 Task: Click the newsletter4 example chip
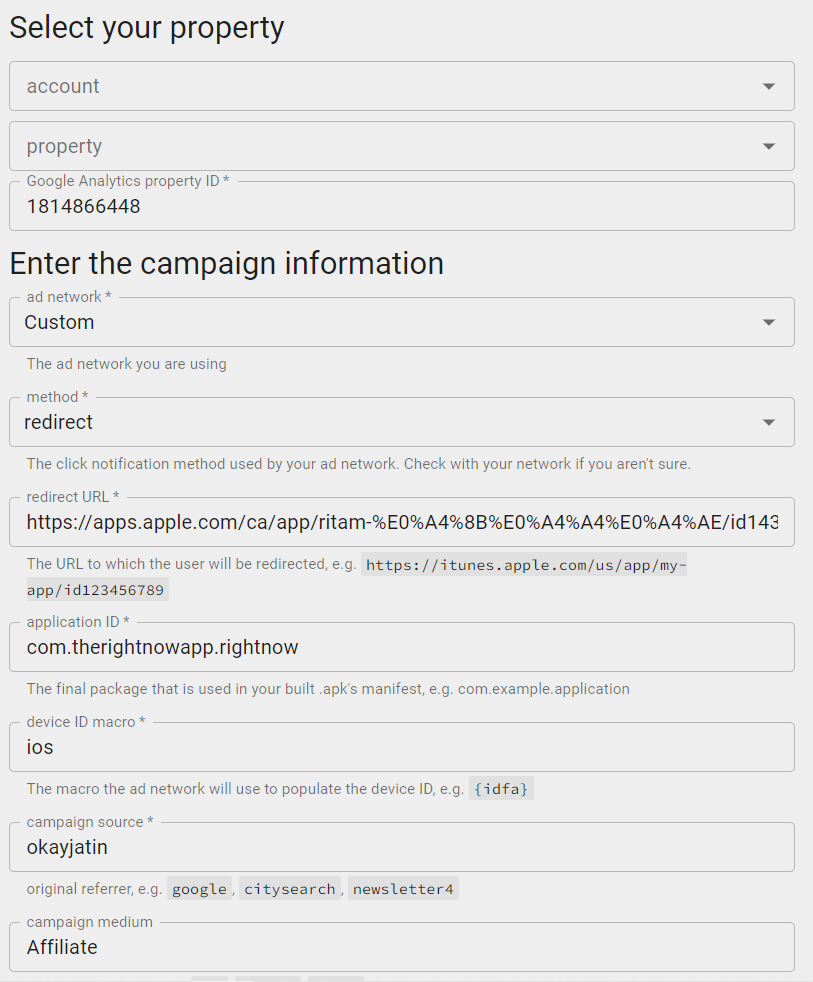click(x=403, y=889)
